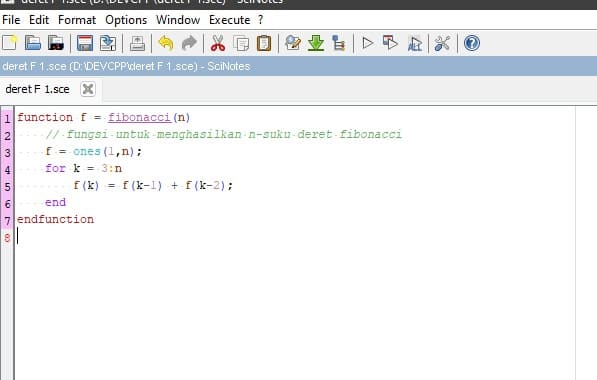Close the deret F 1.sce tab
597x380 pixels.
[88, 89]
